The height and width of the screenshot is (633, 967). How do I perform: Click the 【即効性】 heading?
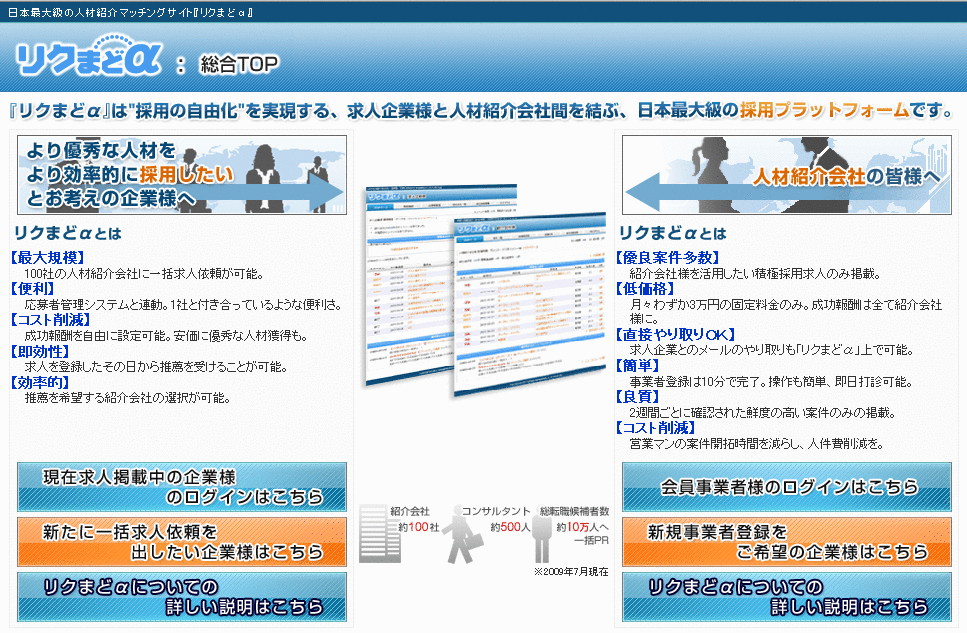40,351
